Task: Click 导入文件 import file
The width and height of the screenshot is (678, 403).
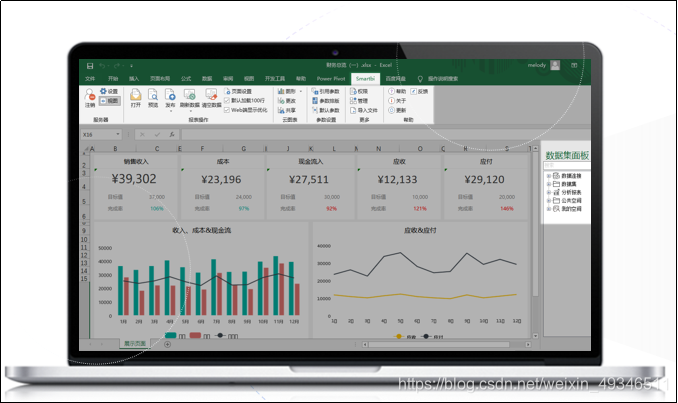Action: (x=364, y=110)
